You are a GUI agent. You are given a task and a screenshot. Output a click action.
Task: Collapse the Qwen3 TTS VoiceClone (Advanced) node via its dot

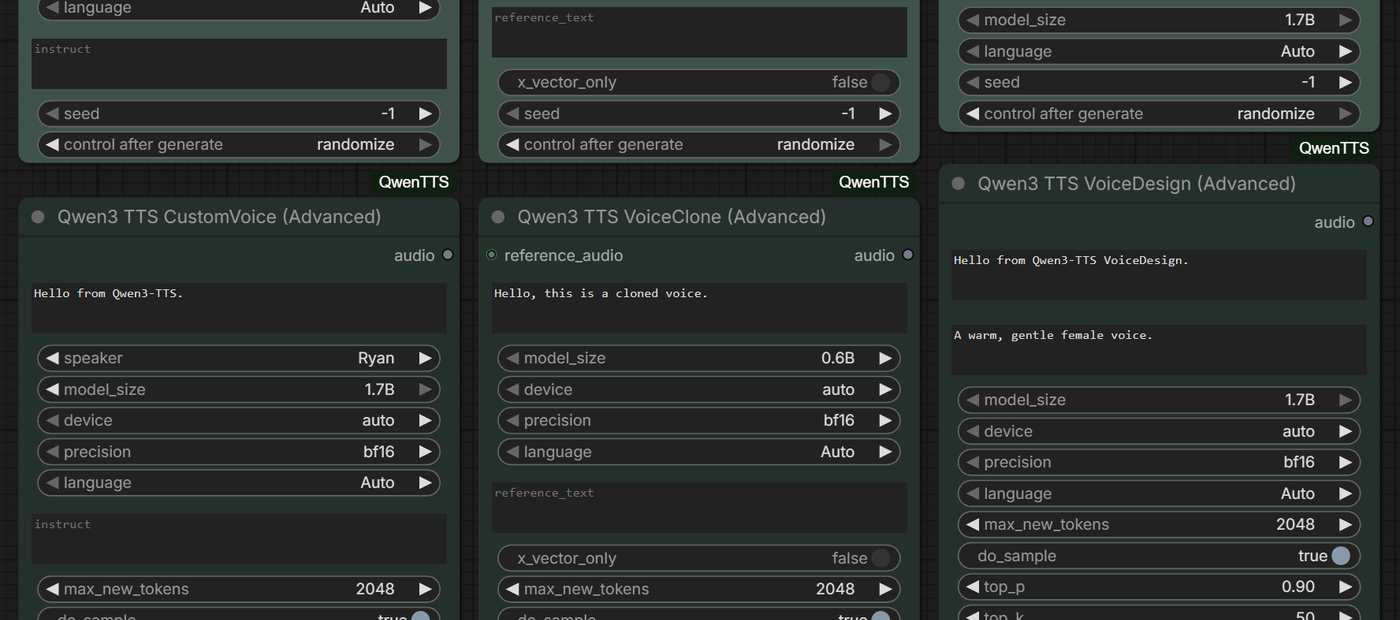(498, 217)
